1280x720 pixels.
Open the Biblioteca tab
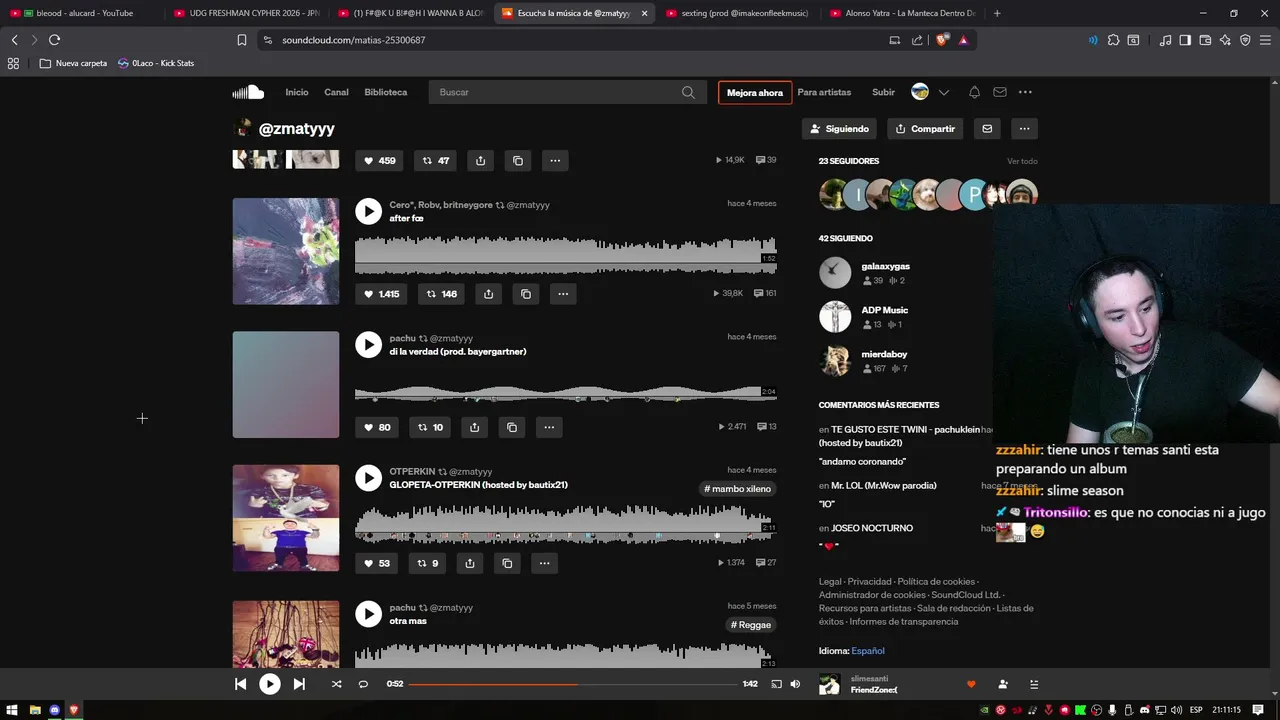click(386, 92)
